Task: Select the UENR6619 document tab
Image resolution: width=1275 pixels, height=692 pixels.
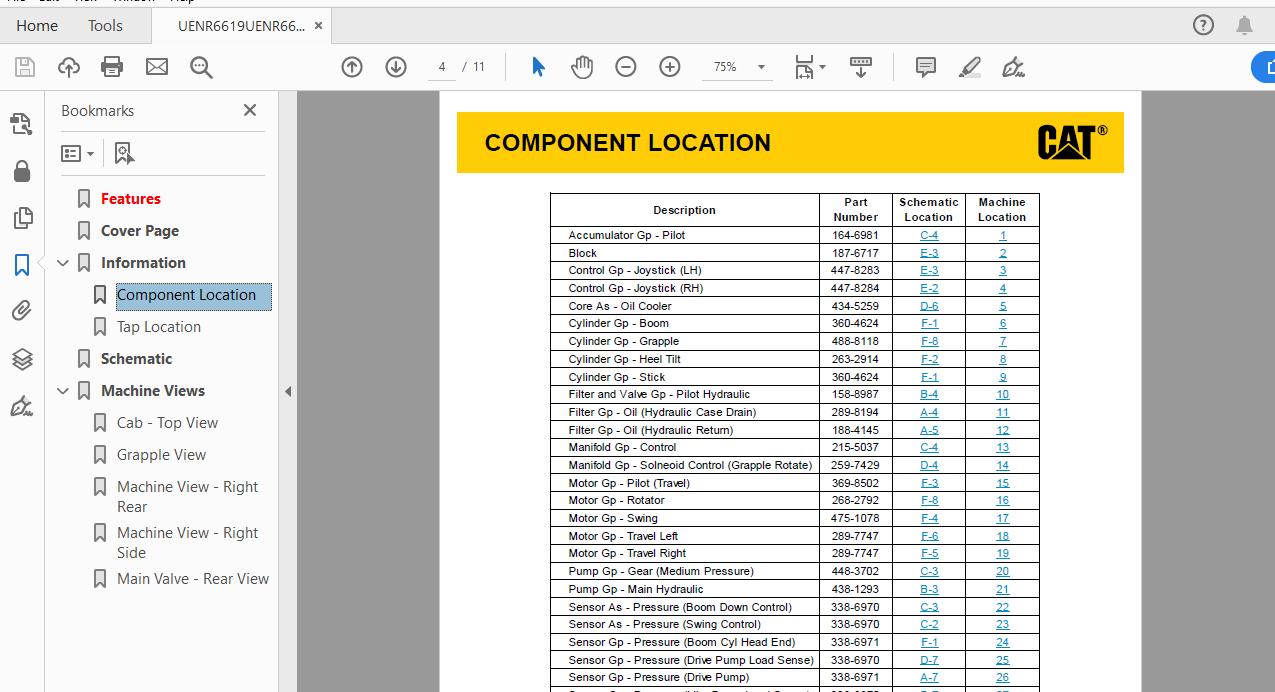Action: (x=241, y=26)
